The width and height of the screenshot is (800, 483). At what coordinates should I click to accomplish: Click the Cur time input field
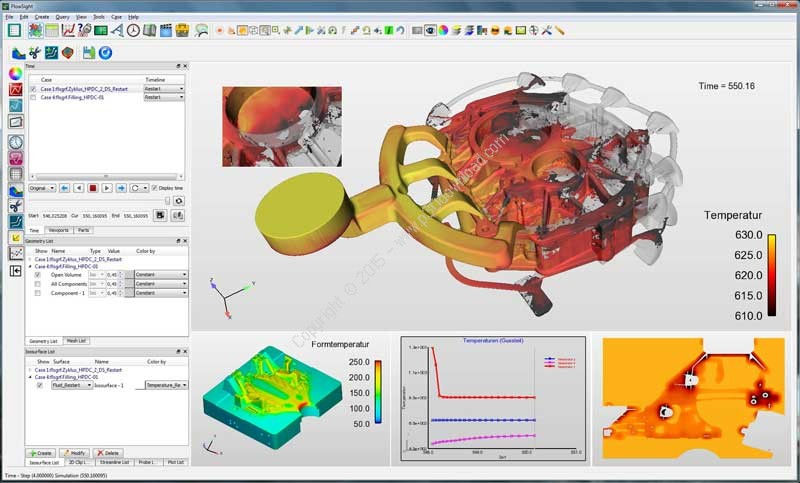click(x=94, y=216)
